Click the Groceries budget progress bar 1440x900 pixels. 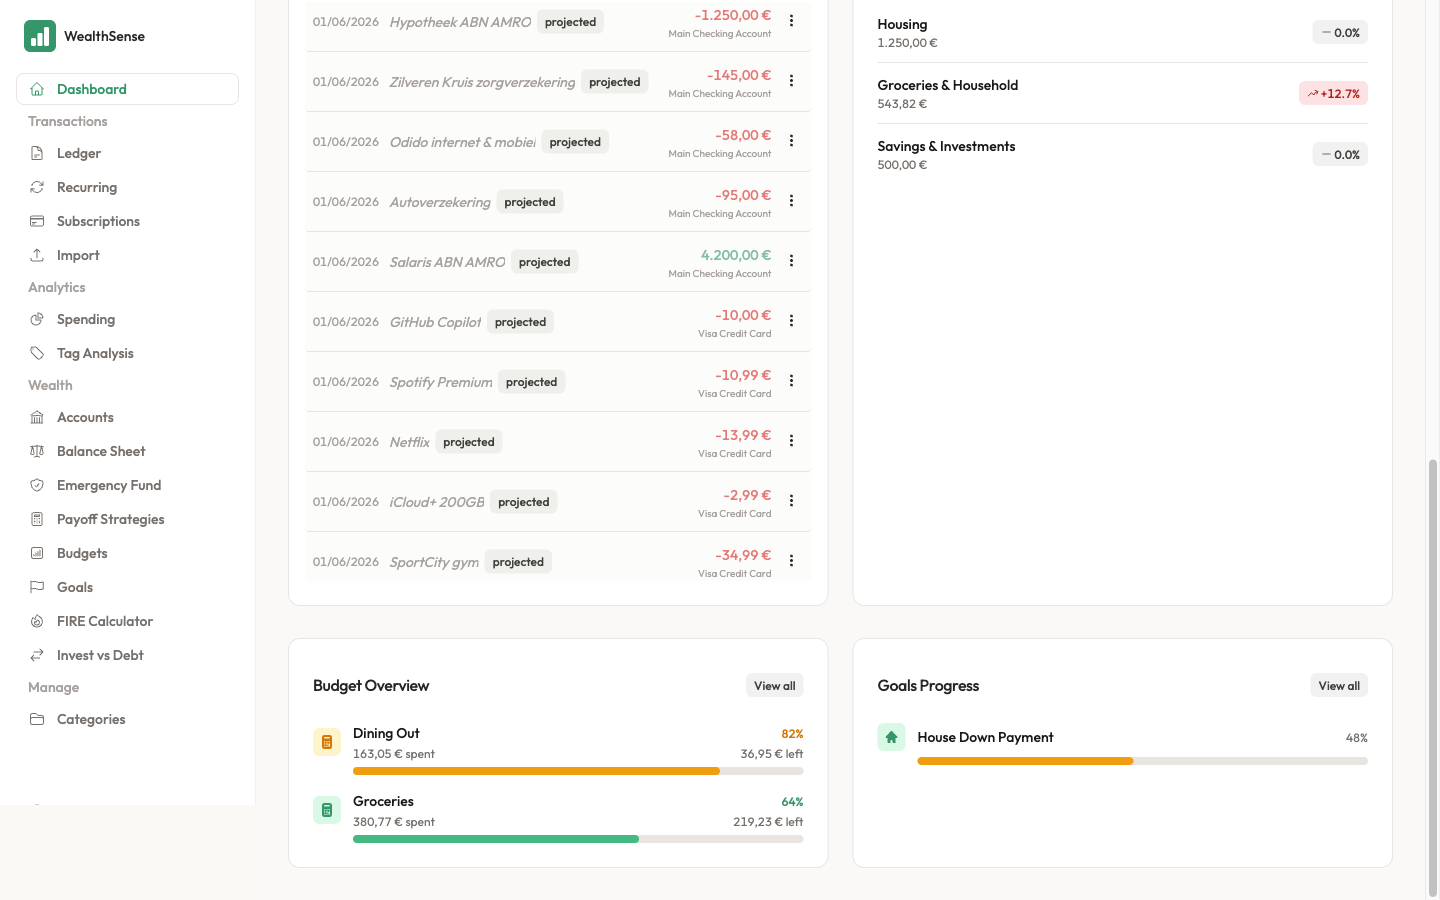tap(578, 839)
